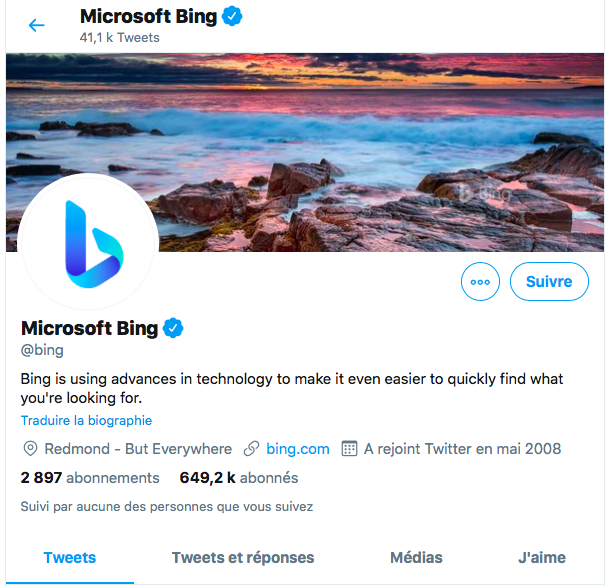Select the Tweets tab
Image resolution: width=607 pixels, height=587 pixels.
pyautogui.click(x=70, y=558)
